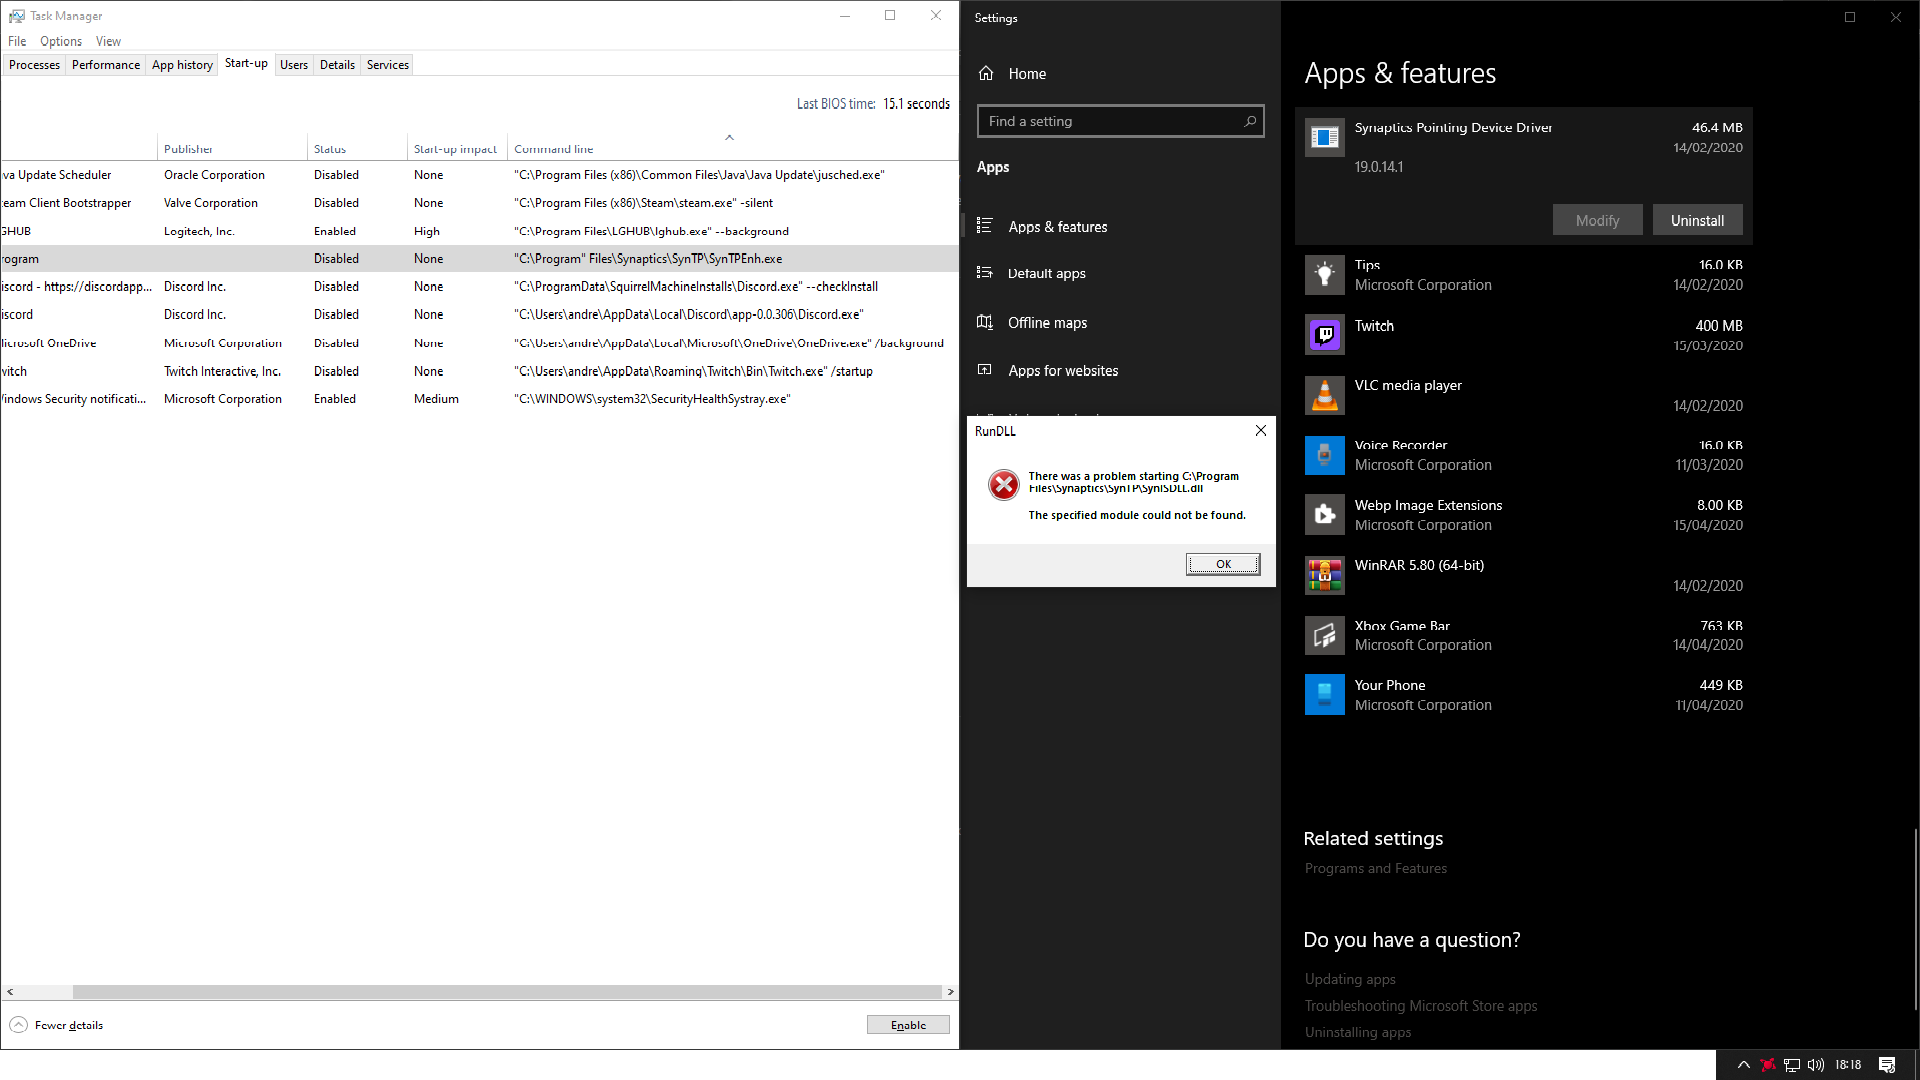Open the File menu in Task Manager
The height and width of the screenshot is (1080, 1920).
(x=17, y=41)
